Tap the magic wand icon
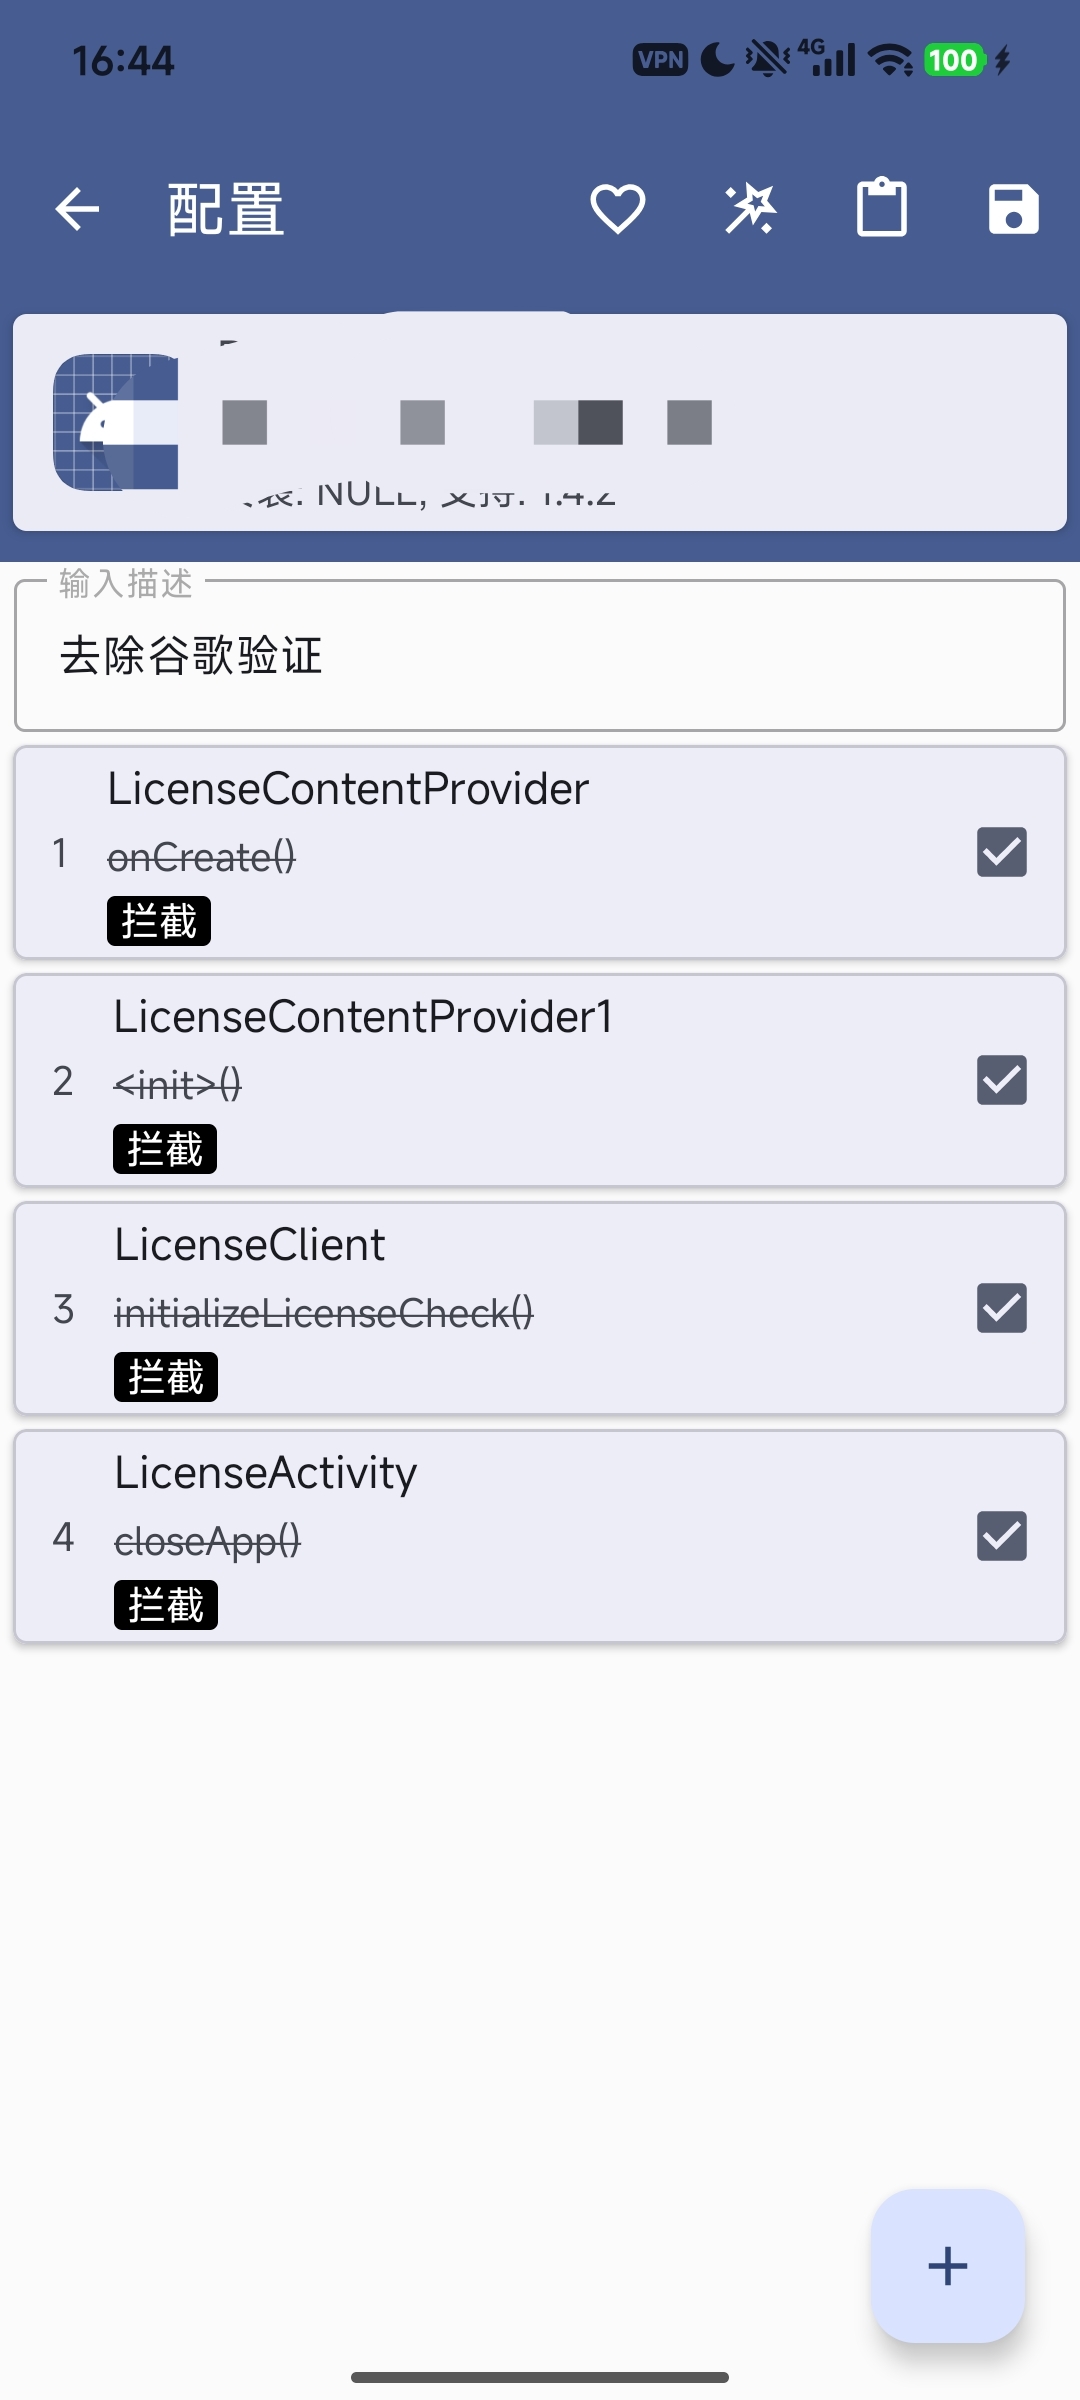This screenshot has width=1080, height=2400. (750, 210)
